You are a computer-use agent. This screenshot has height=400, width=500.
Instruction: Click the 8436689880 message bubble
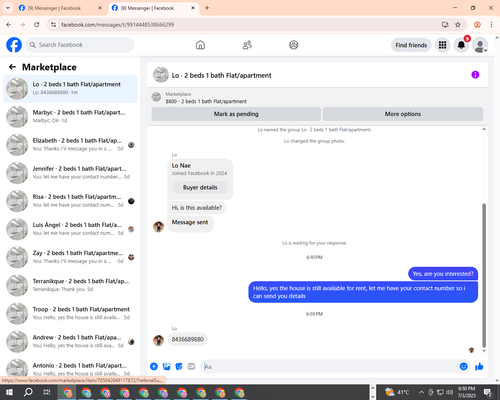(x=188, y=339)
